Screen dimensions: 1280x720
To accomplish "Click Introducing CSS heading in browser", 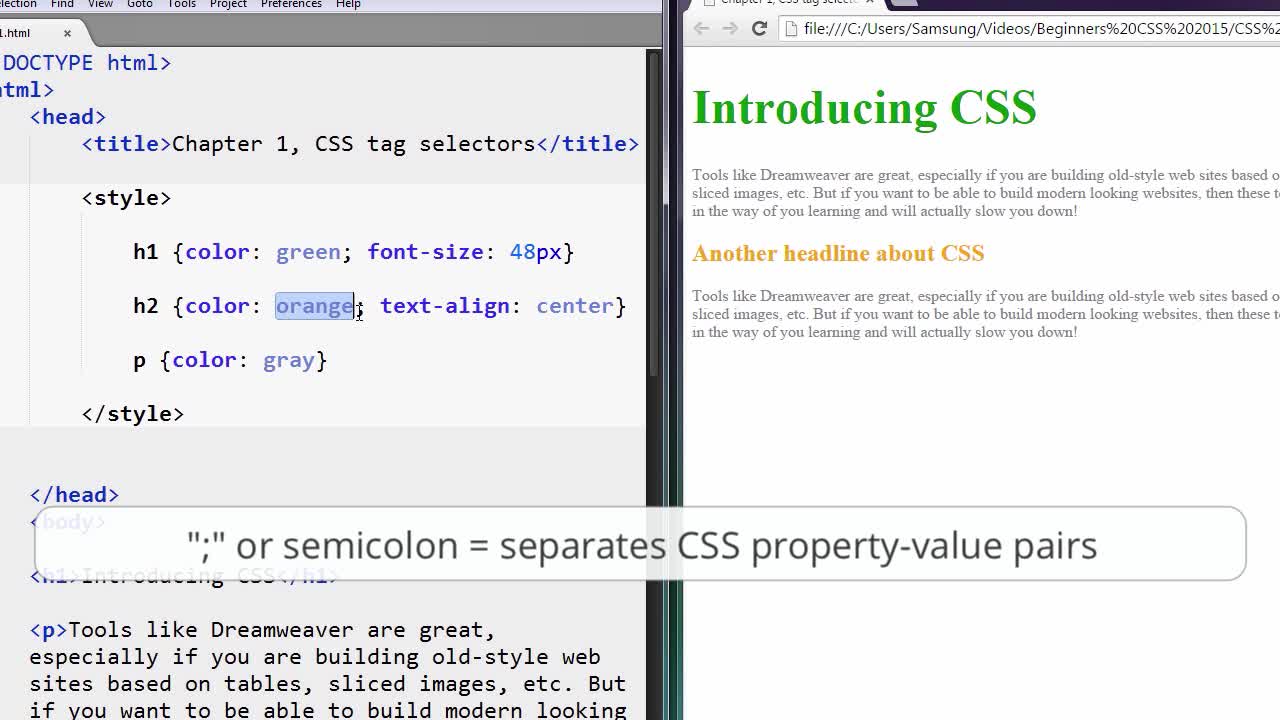I will tap(864, 108).
